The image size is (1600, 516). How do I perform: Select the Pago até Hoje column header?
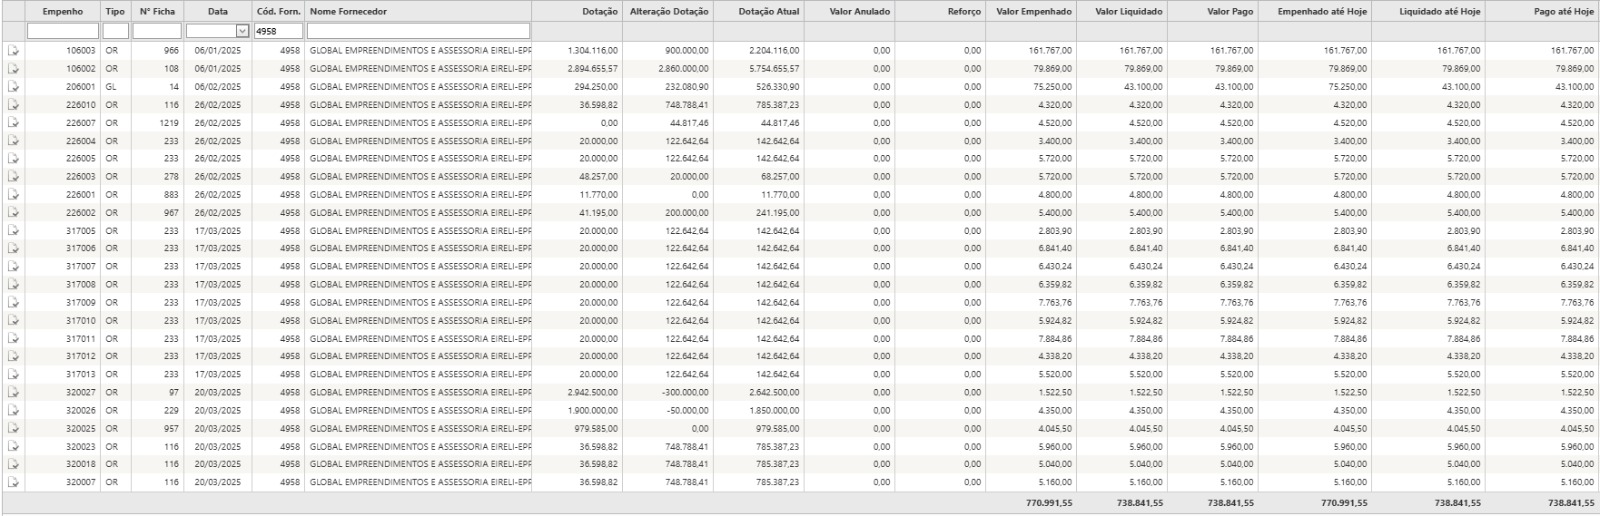1563,12
